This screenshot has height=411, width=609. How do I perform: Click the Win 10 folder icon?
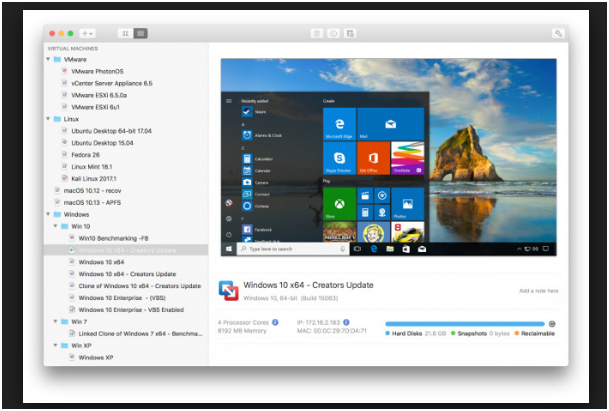(65, 226)
